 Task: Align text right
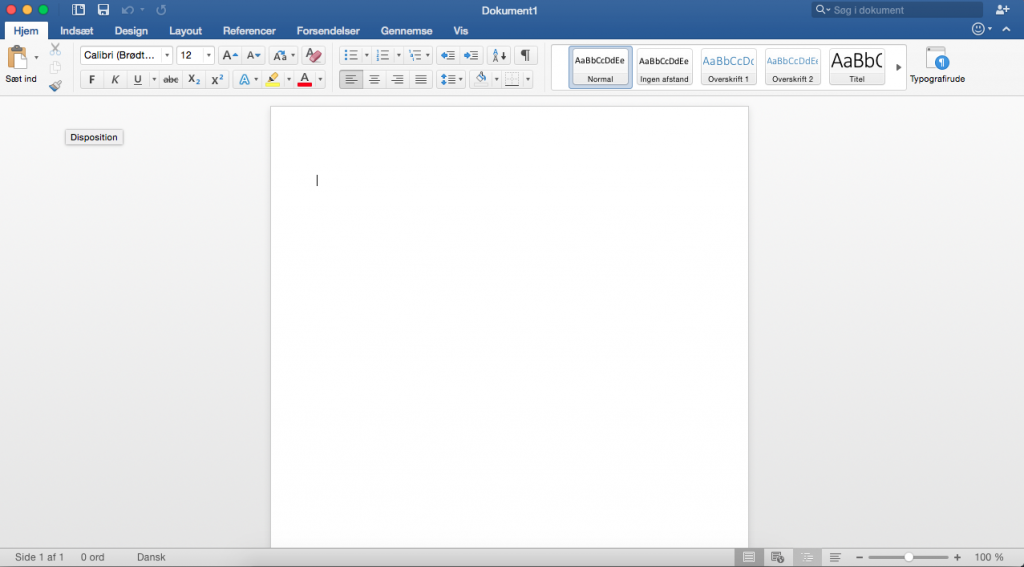(398, 80)
